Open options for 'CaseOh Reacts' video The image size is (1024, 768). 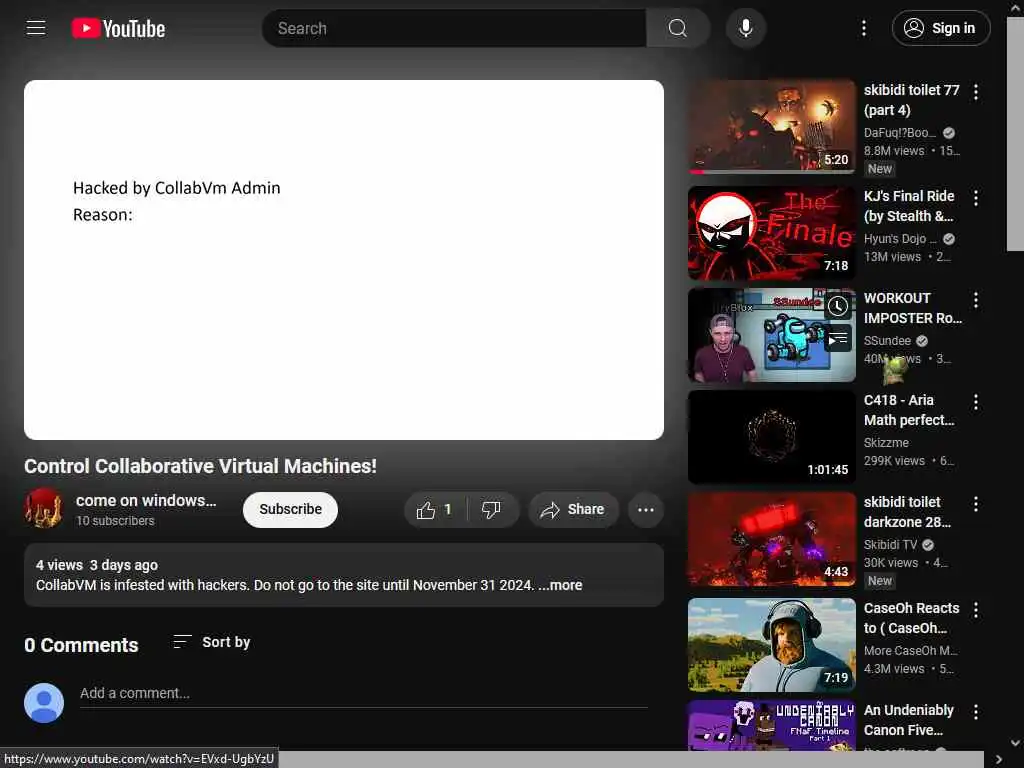[976, 610]
